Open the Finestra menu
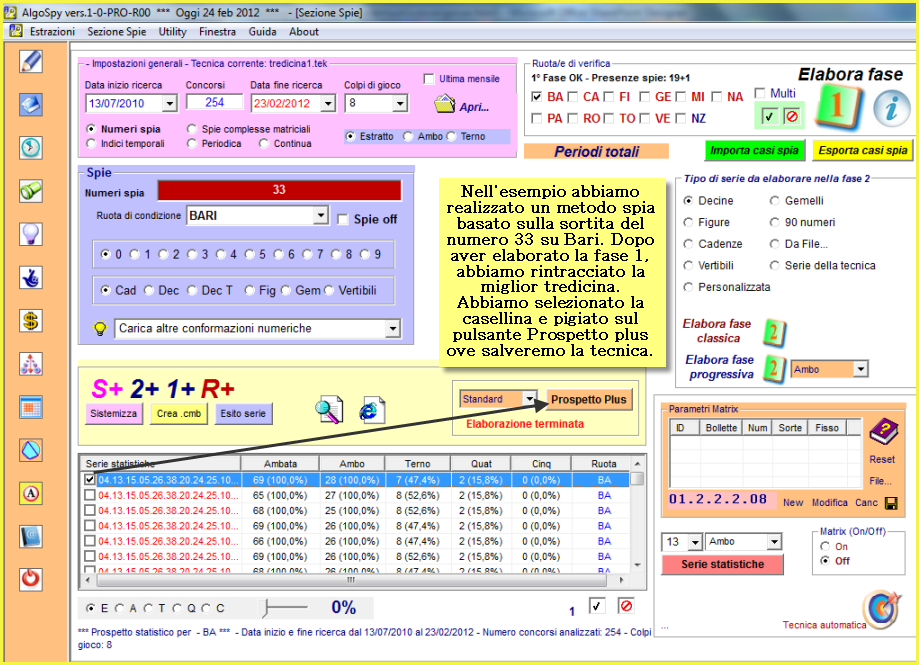 point(217,32)
